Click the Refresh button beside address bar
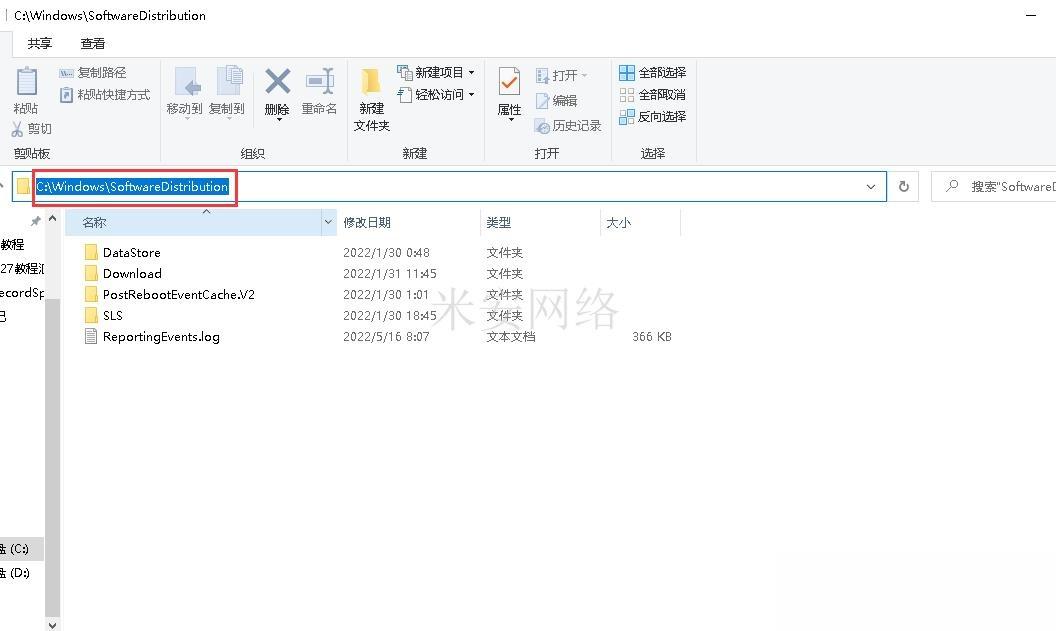Image resolution: width=1056 pixels, height=631 pixels. click(x=904, y=187)
